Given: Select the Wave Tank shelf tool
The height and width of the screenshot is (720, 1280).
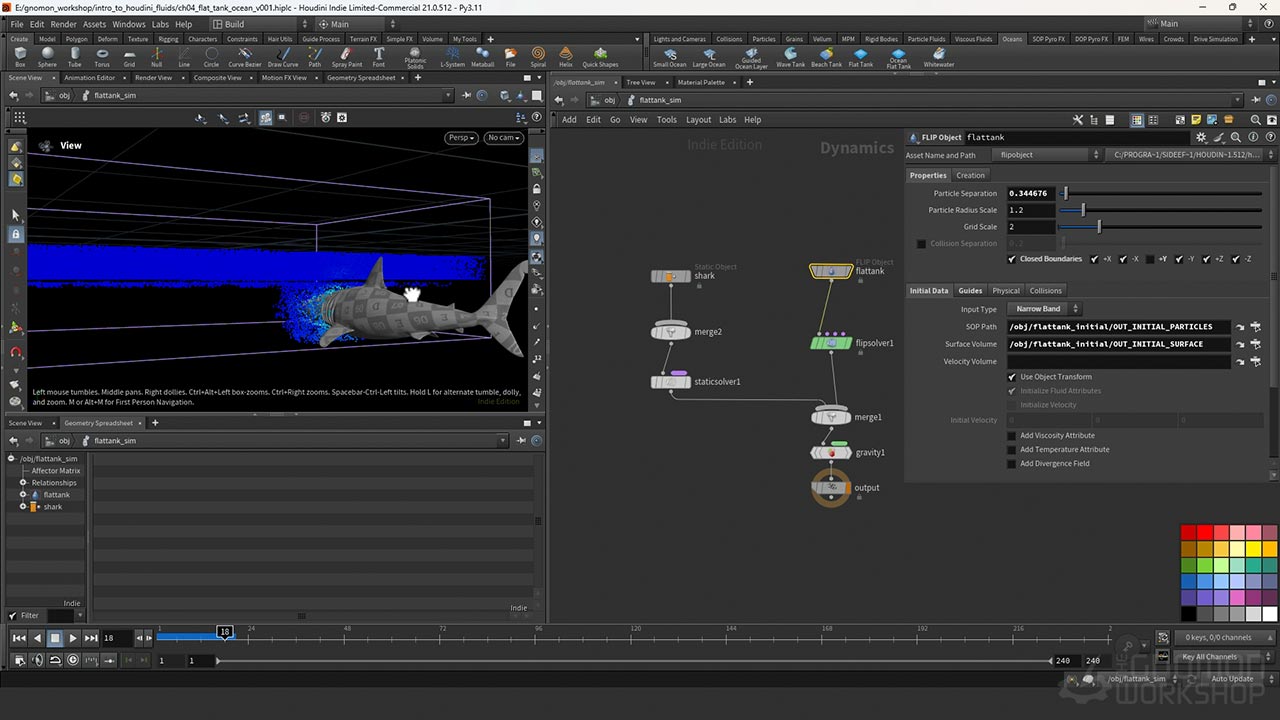Looking at the screenshot, I should tap(790, 56).
